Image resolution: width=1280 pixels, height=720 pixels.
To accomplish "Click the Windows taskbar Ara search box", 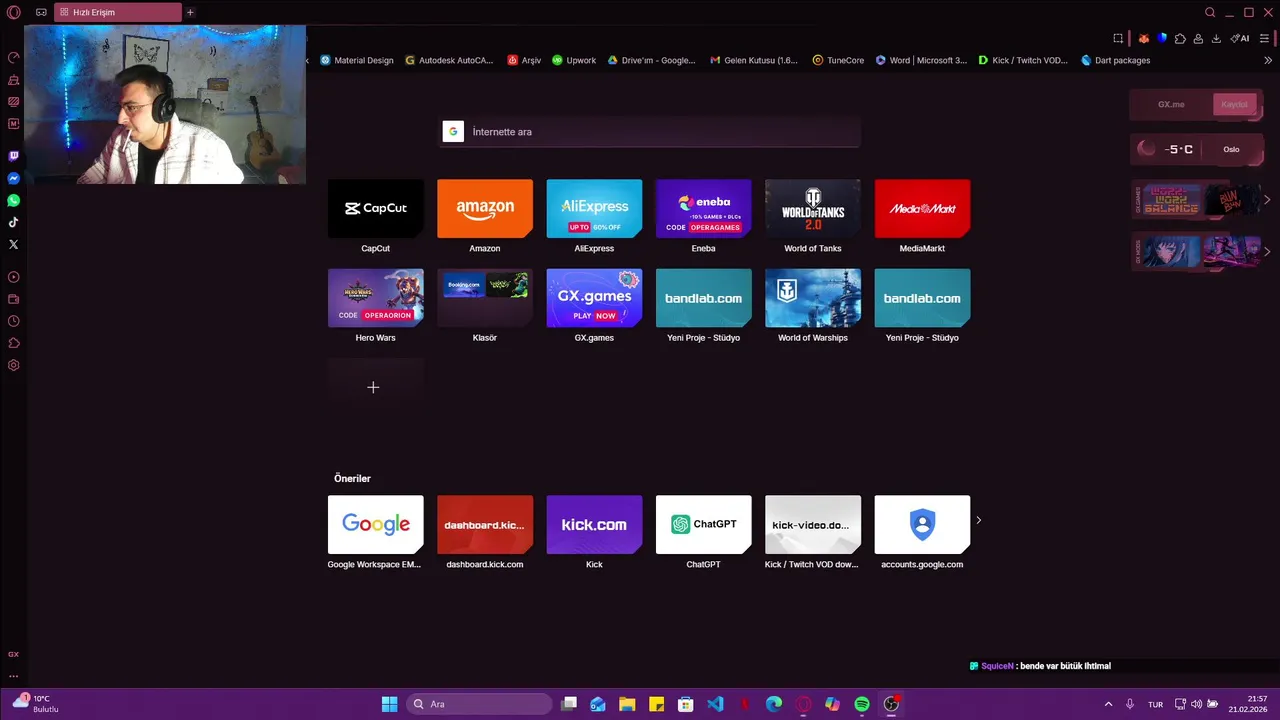I will (x=481, y=704).
